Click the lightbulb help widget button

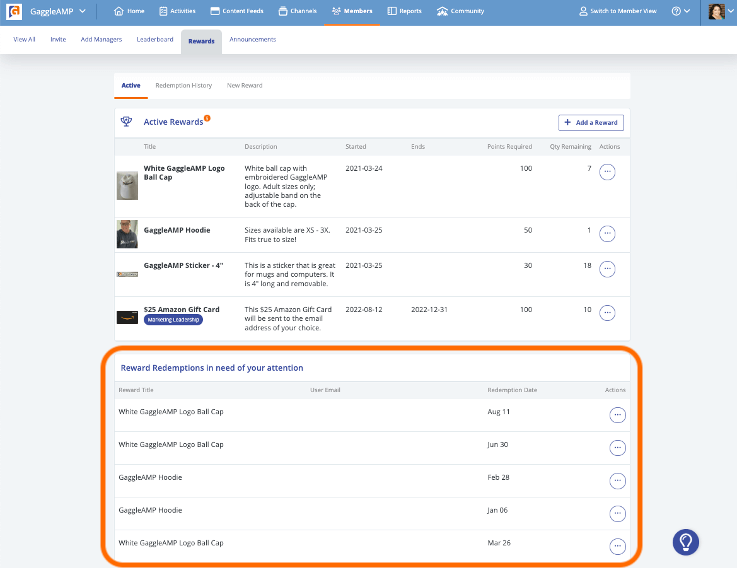pyautogui.click(x=686, y=542)
